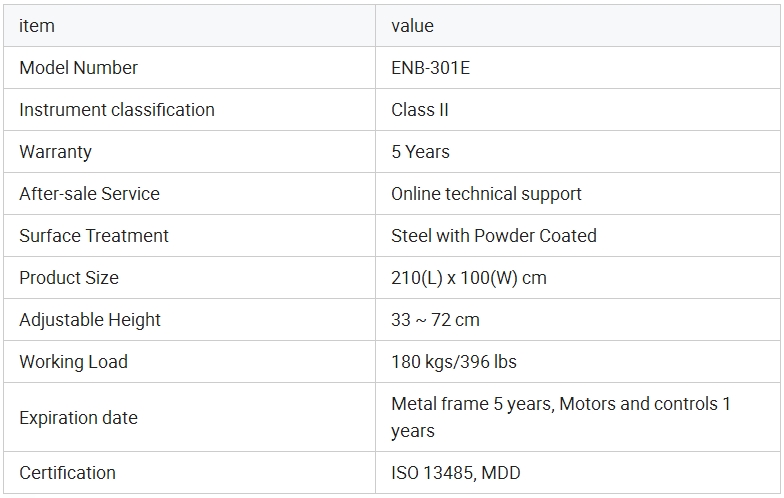Select the Model Number label cell
The height and width of the screenshot is (498, 784).
[78, 68]
